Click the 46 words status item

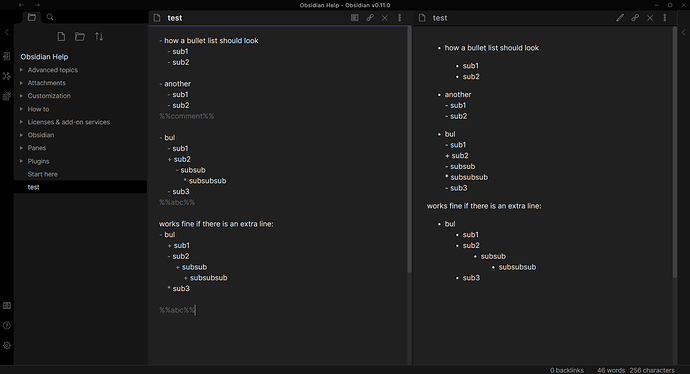point(611,370)
